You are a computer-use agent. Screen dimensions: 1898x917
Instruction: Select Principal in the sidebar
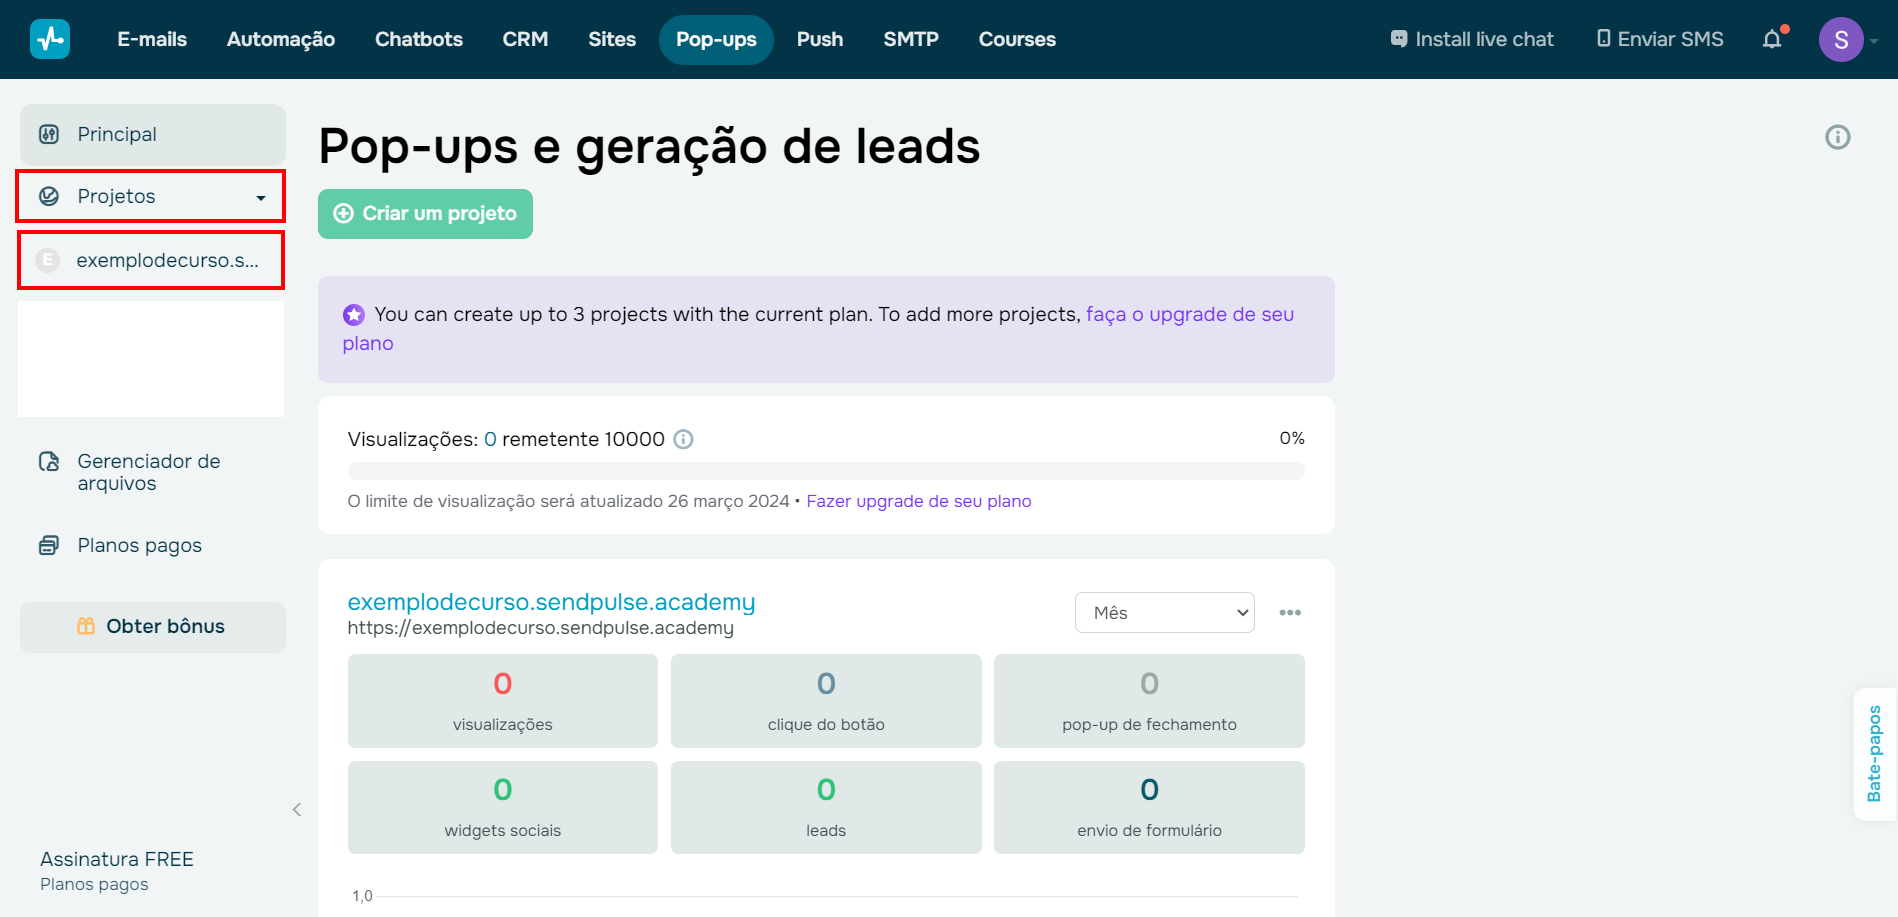tap(153, 135)
